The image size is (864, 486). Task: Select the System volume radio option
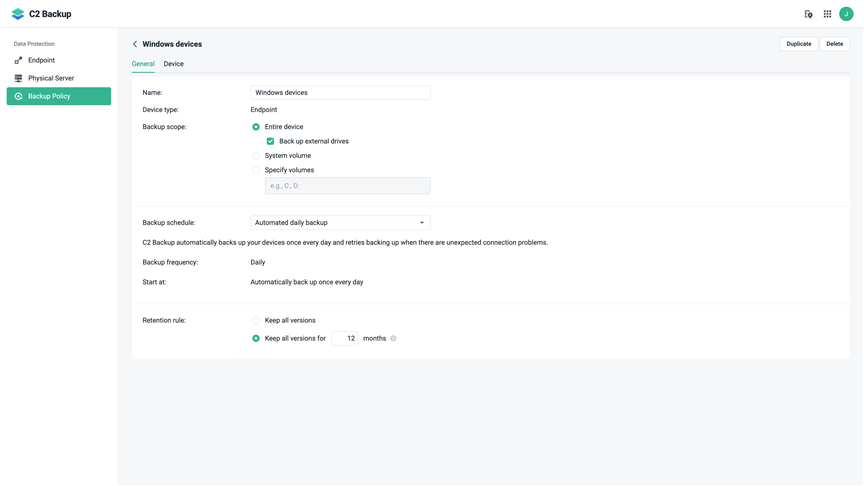[x=256, y=155]
